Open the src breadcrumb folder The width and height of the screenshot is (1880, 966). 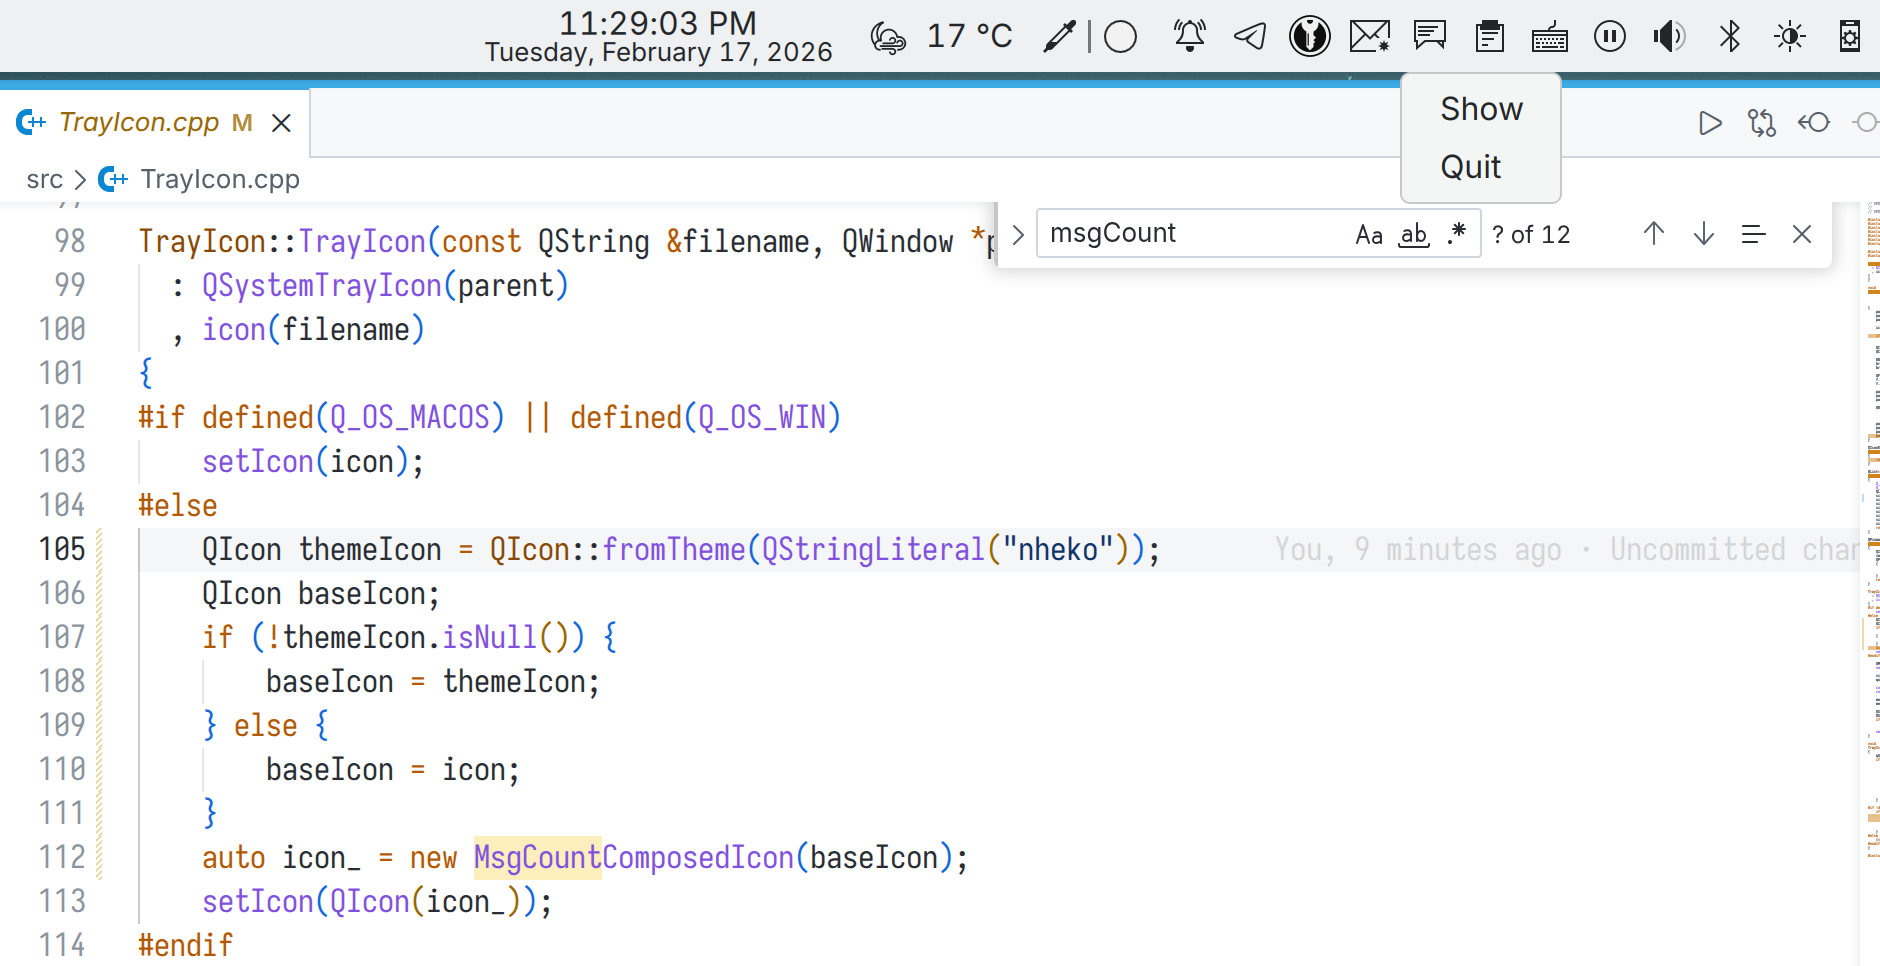pyautogui.click(x=44, y=179)
